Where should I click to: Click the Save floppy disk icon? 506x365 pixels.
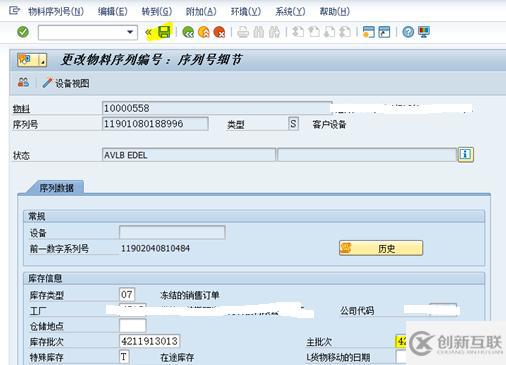coord(164,32)
